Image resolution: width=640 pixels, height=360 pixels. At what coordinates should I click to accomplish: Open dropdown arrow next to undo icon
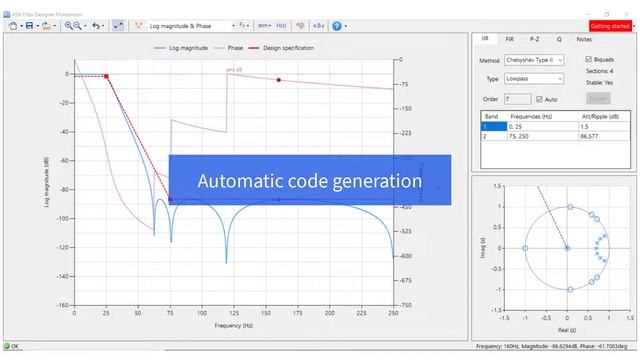tap(103, 26)
